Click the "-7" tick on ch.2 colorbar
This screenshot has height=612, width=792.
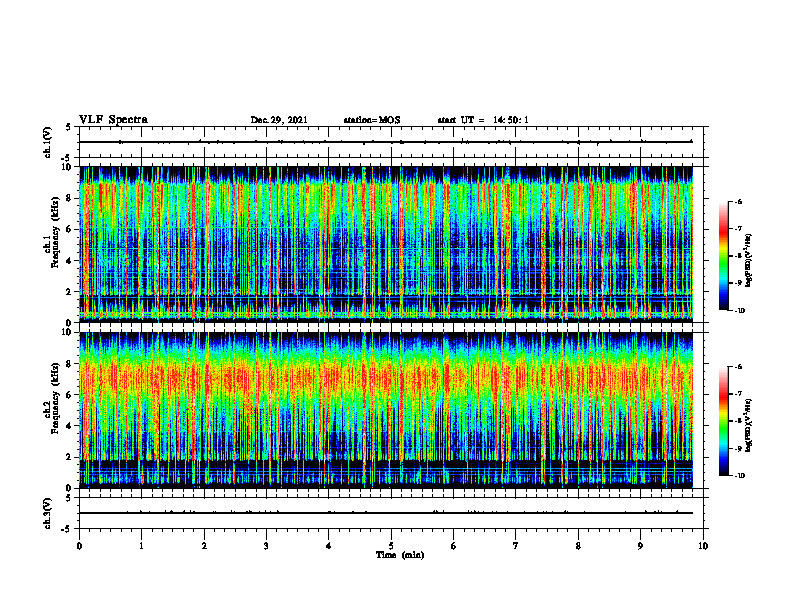pos(738,394)
